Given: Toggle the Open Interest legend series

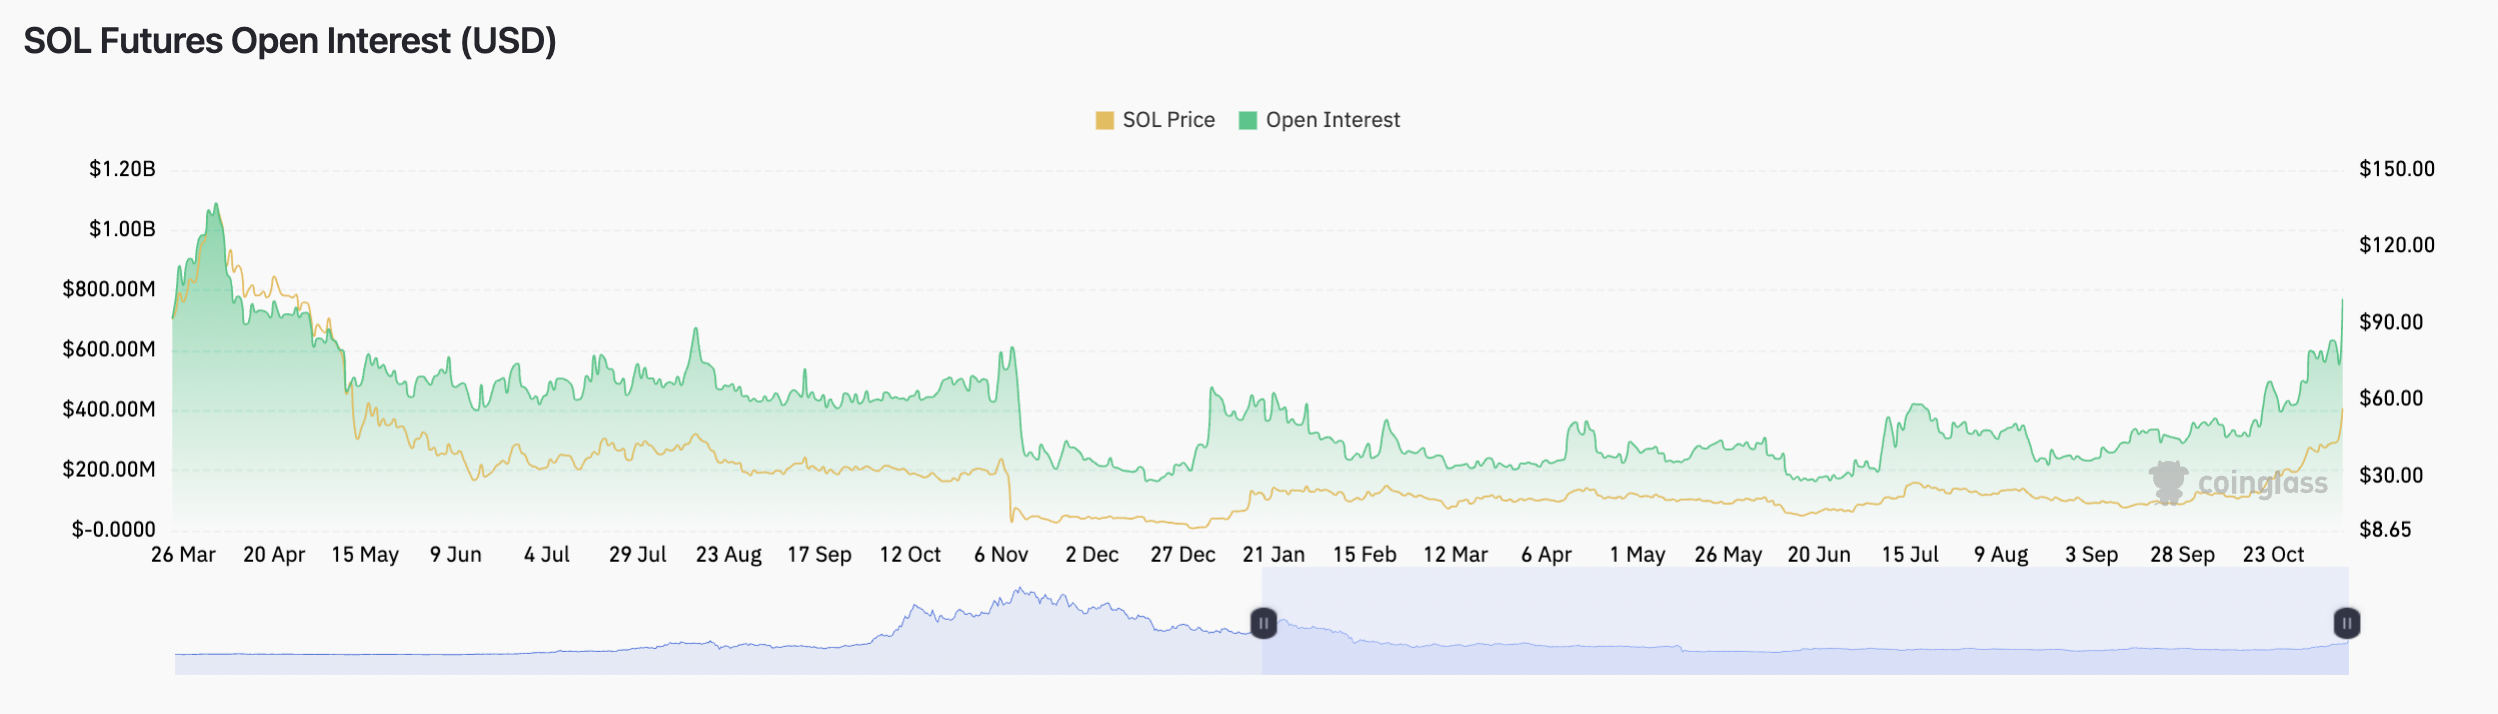Looking at the screenshot, I should coord(1332,120).
